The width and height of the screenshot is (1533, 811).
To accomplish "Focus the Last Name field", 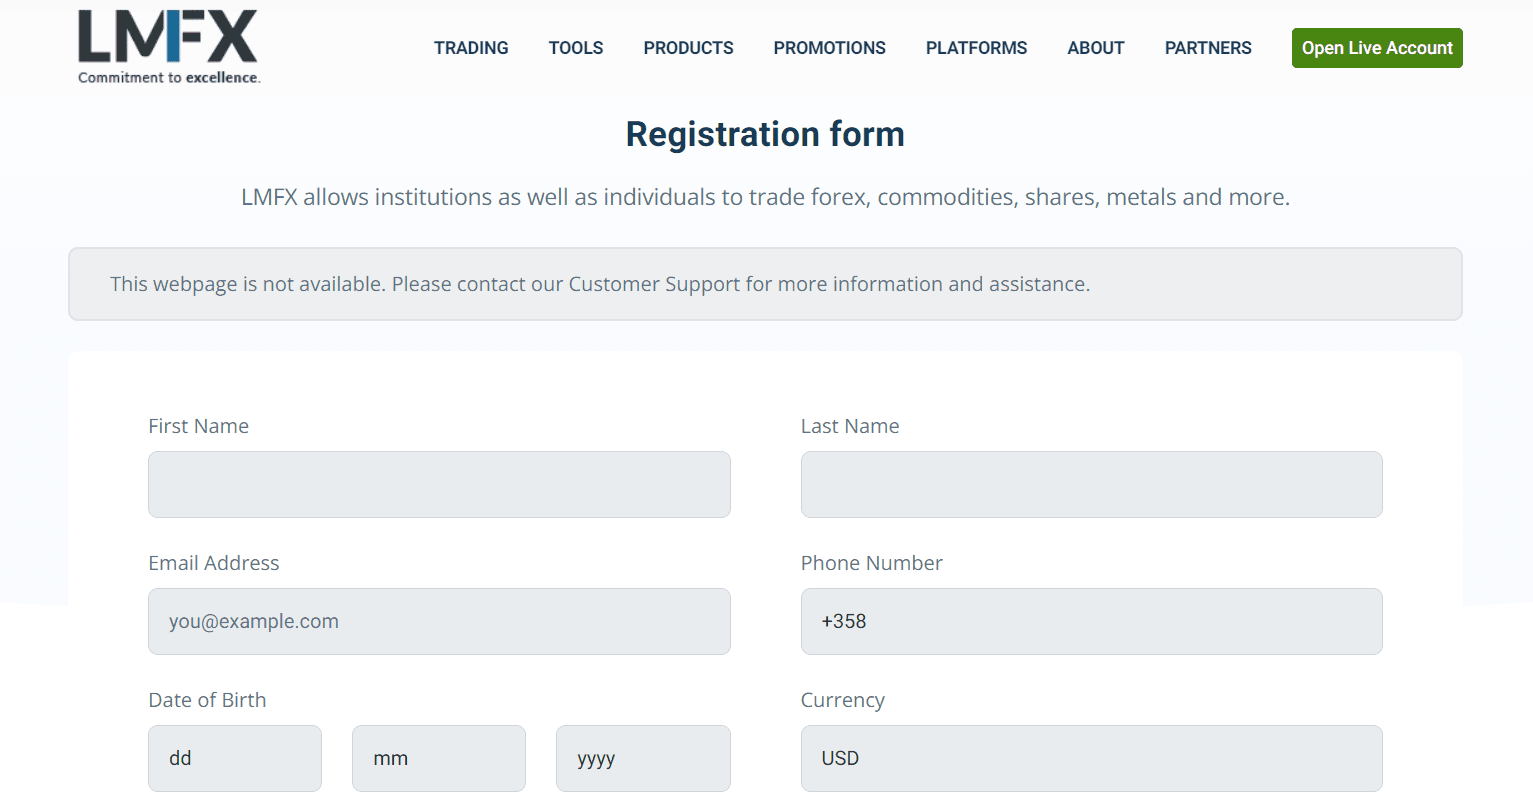I will click(x=1092, y=484).
